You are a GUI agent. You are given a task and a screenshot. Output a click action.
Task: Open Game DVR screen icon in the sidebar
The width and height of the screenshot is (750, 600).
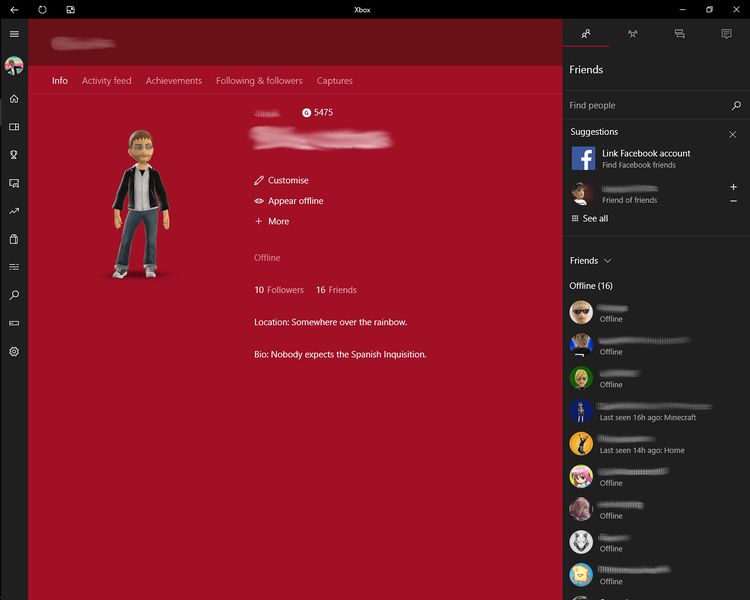pyautogui.click(x=14, y=183)
